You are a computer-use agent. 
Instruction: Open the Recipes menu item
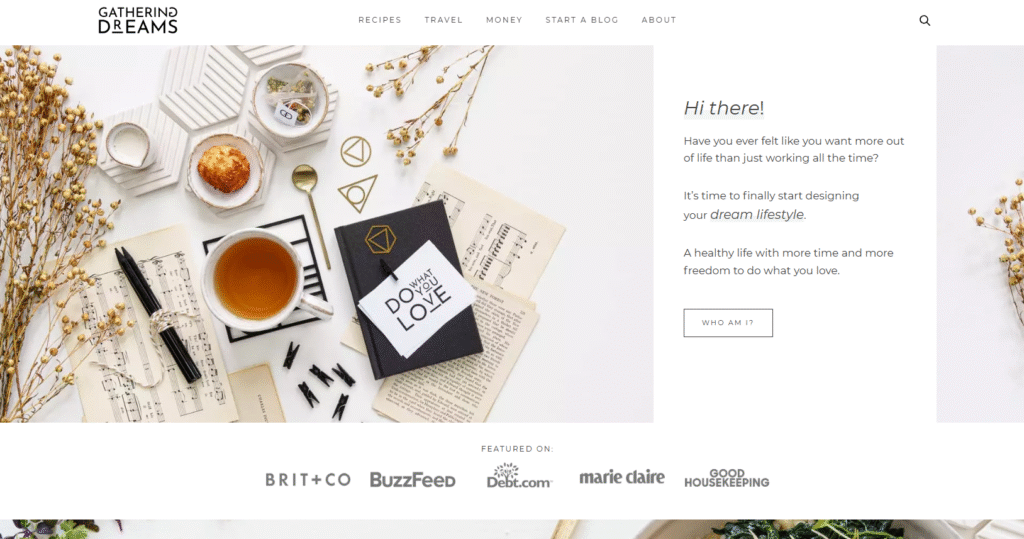[x=379, y=20]
